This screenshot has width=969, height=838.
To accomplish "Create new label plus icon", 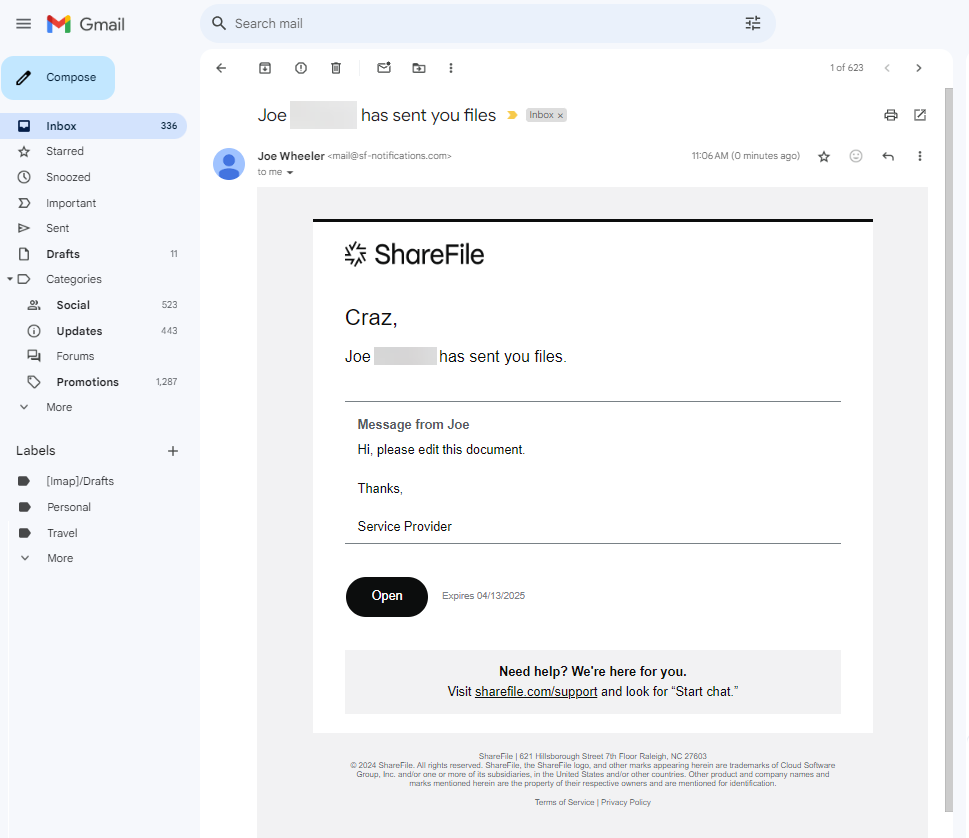I will (173, 451).
